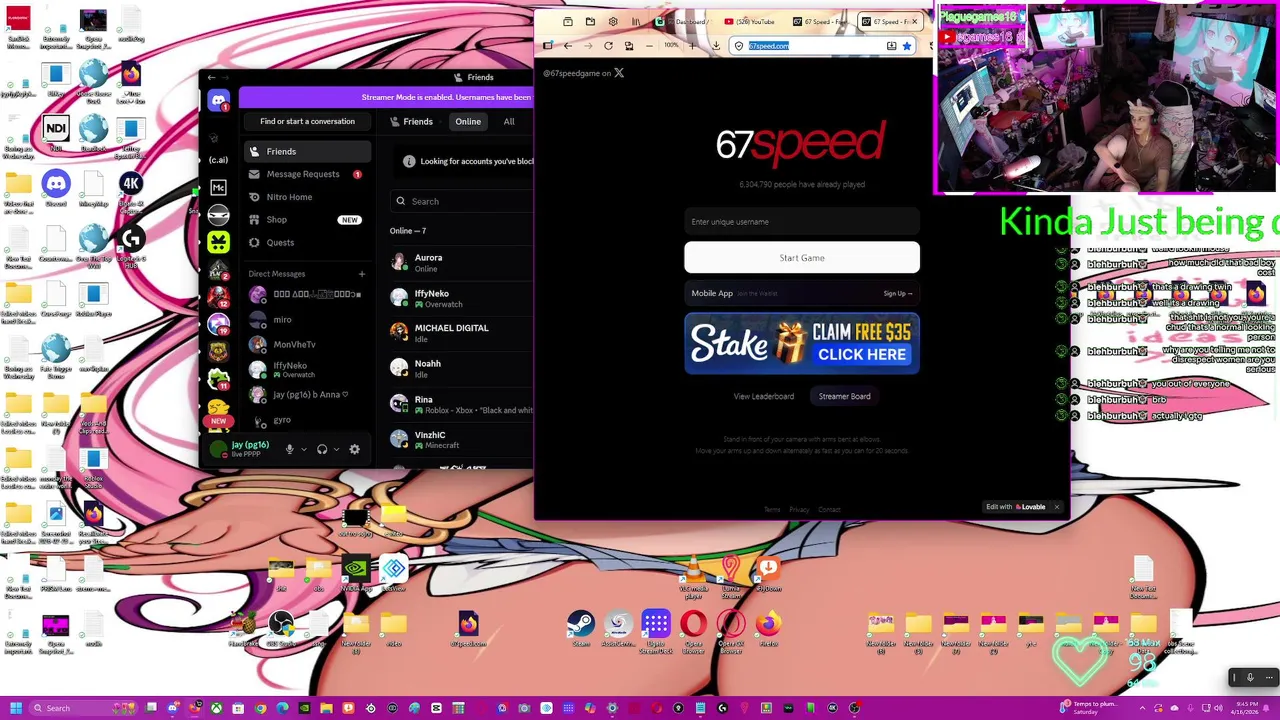Screen dimensions: 1280x720
Task: Open the Sign Up link for Mobile App
Action: (897, 294)
